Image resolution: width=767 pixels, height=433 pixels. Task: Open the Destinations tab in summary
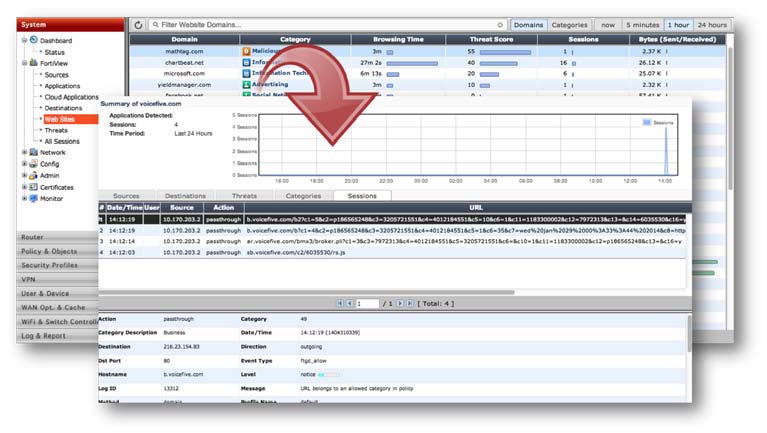pyautogui.click(x=185, y=196)
